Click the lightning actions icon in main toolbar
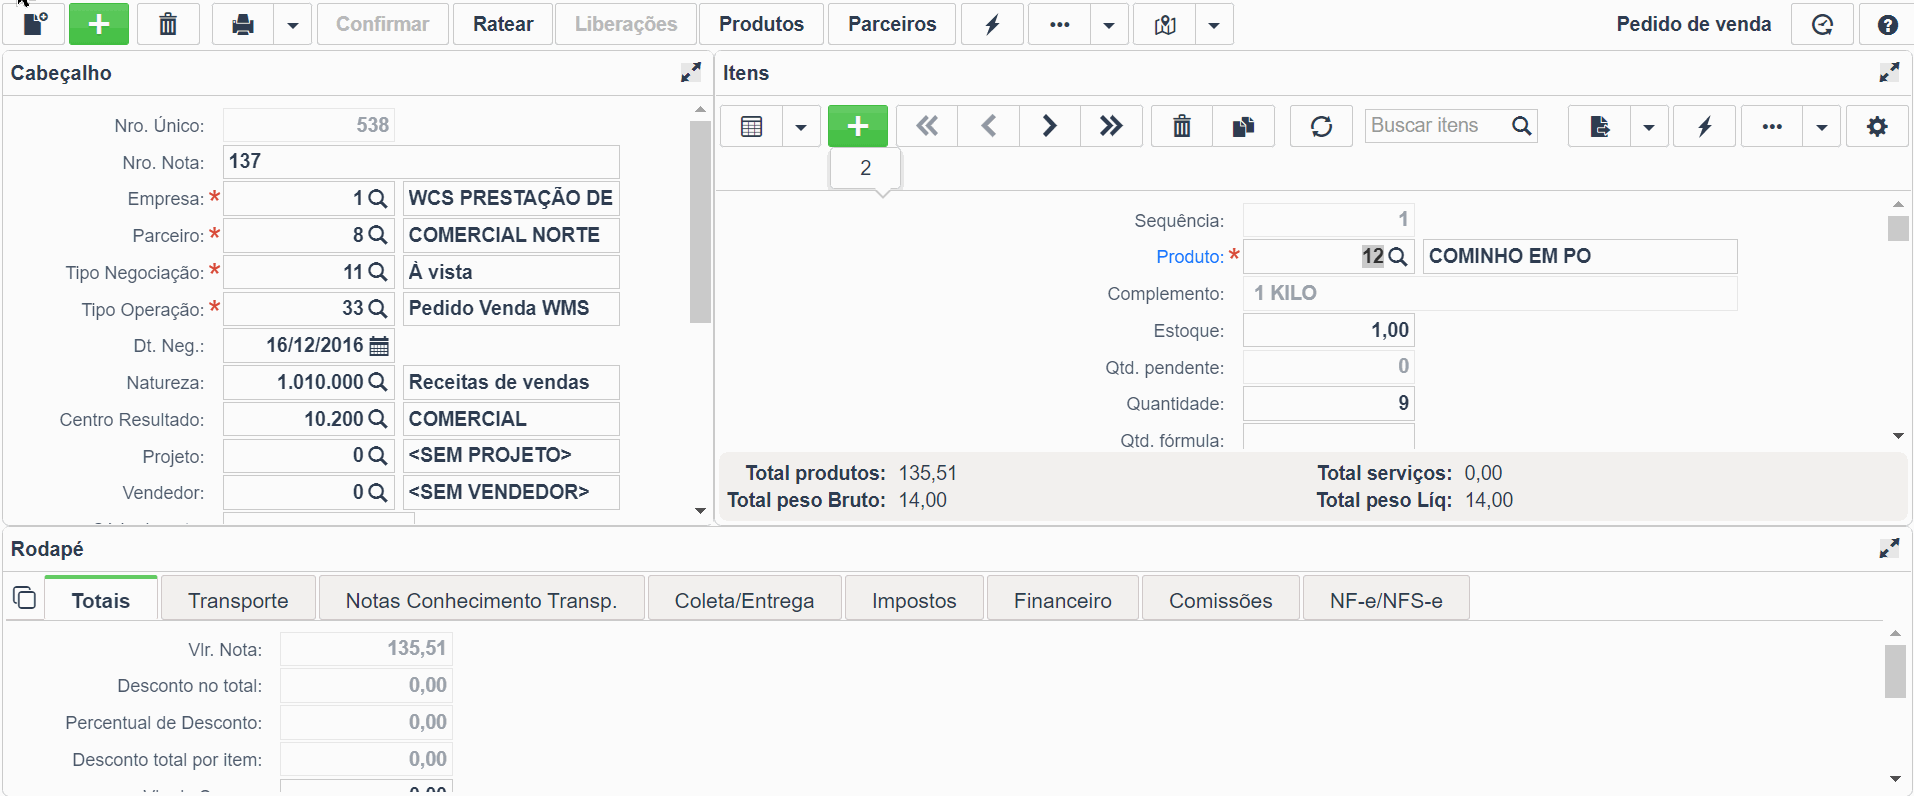 point(992,24)
